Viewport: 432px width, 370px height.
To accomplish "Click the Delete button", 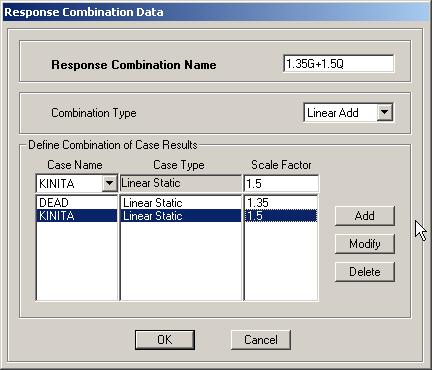I will click(x=365, y=272).
